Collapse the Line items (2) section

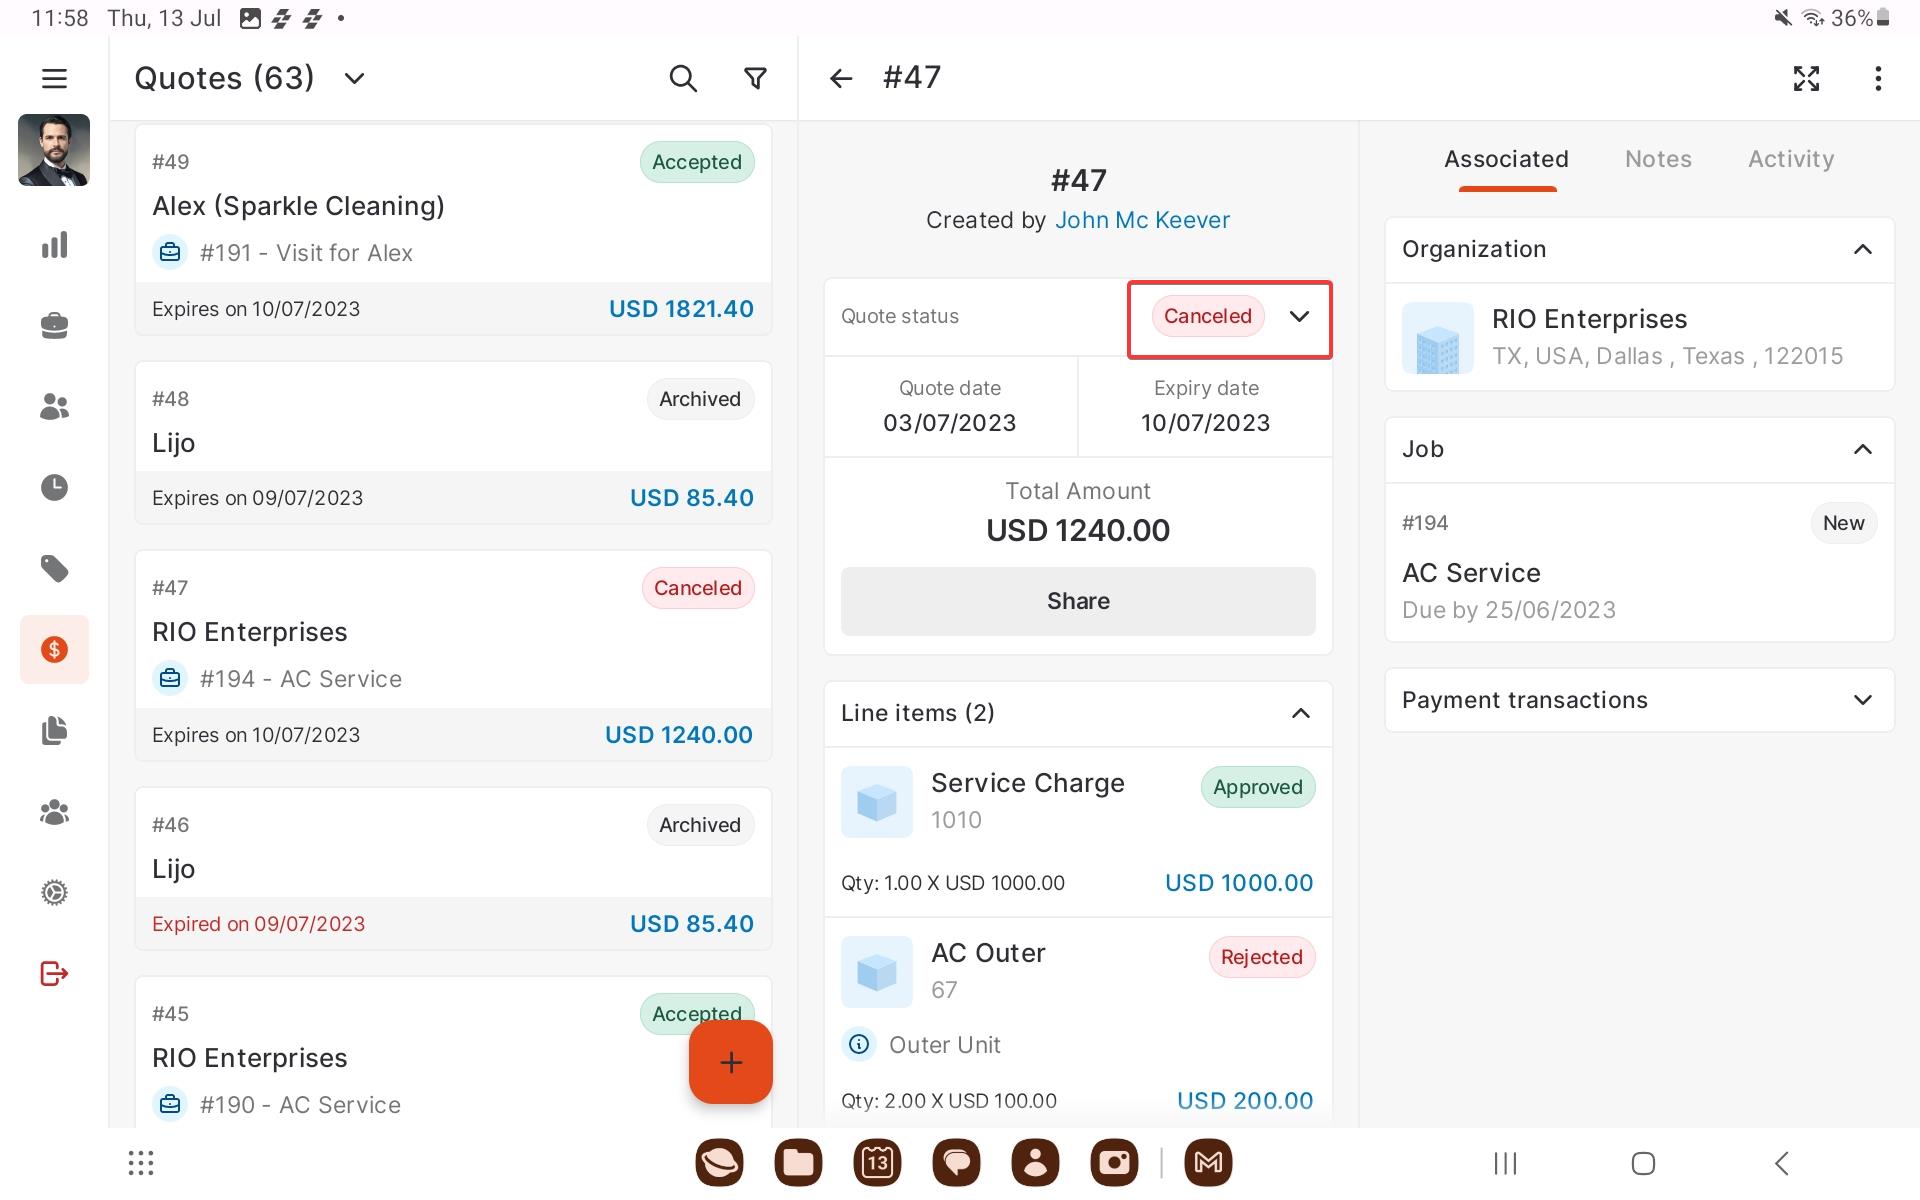1300,713
